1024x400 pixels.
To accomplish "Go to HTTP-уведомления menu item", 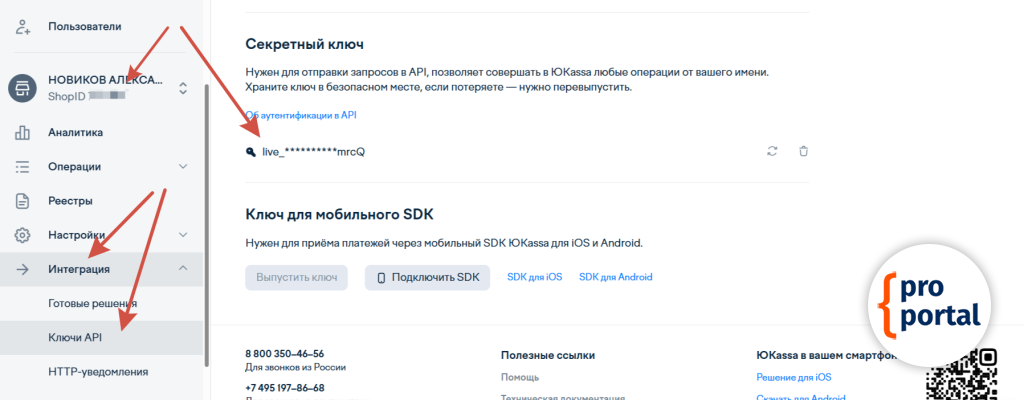I will (98, 372).
